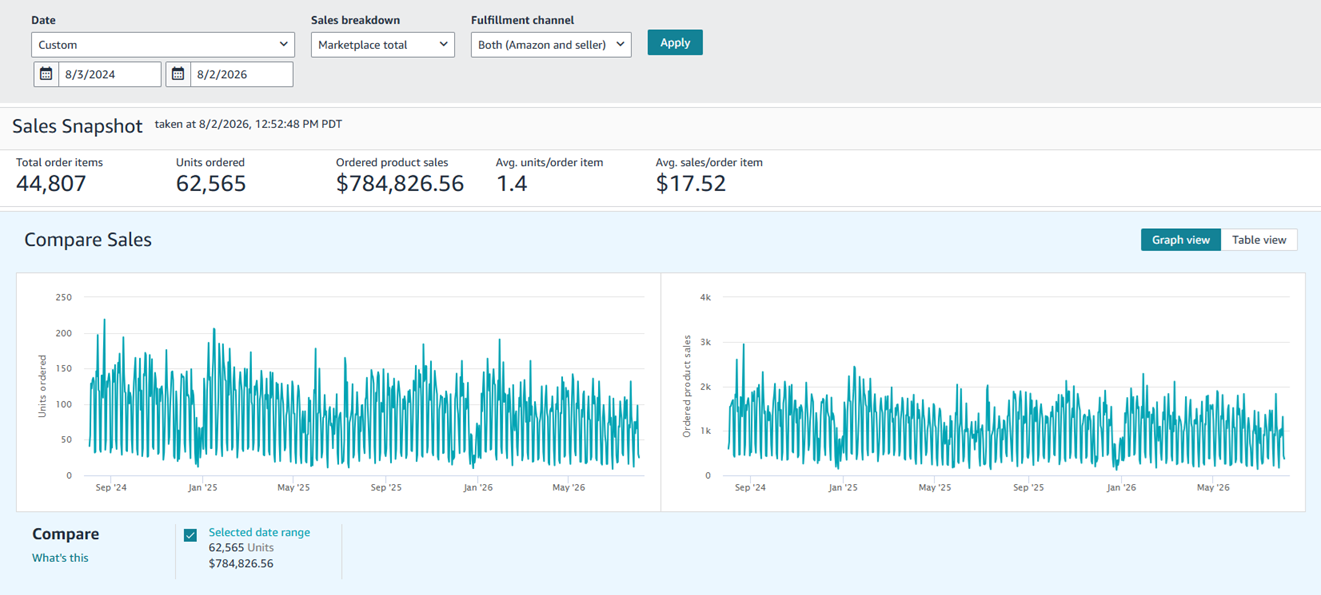Open the start date calendar icon
Viewport: 1321px width, 595px height.
46,74
